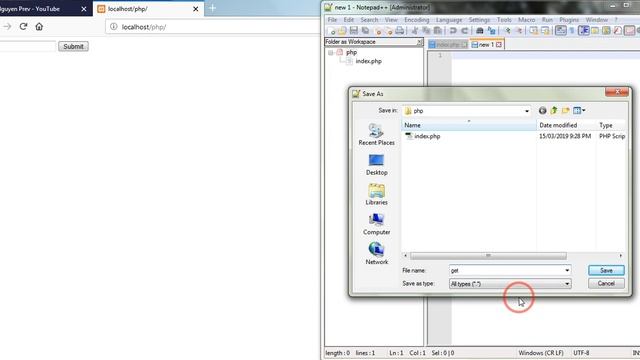This screenshot has width=640, height=360.
Task: Create a new folder in Save As dialog
Action: pyautogui.click(x=565, y=111)
